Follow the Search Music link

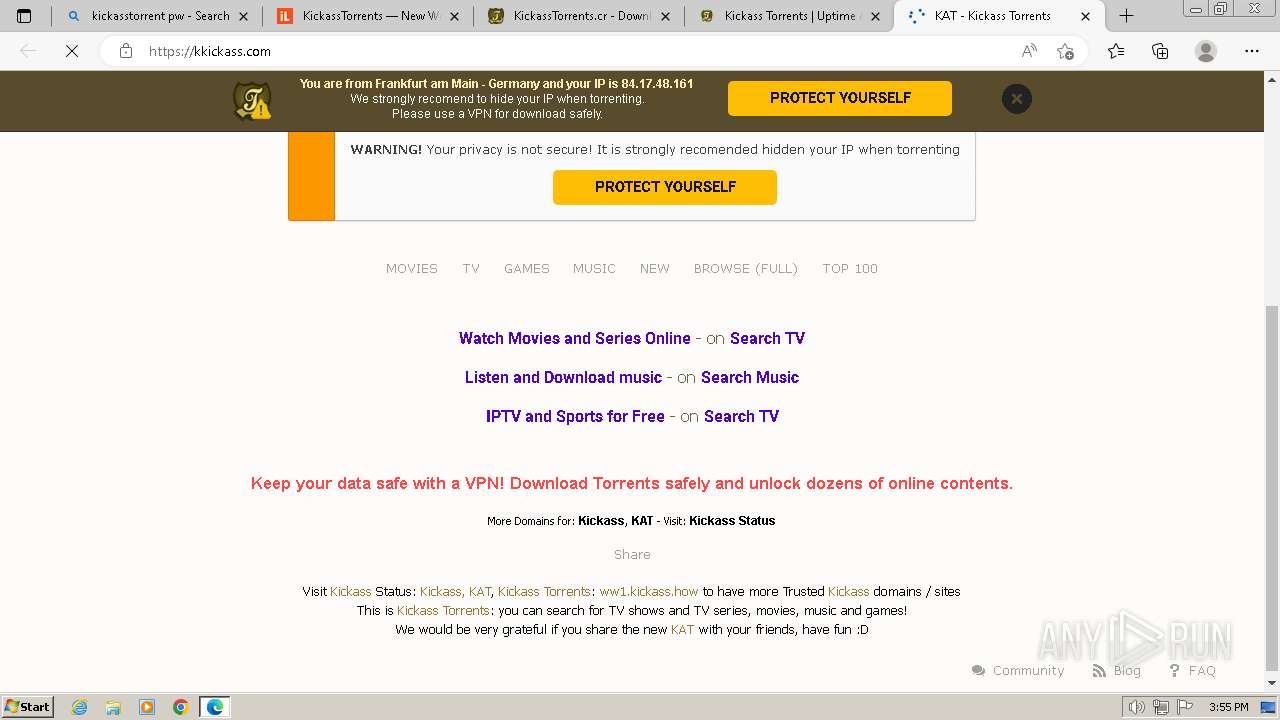pyautogui.click(x=750, y=377)
